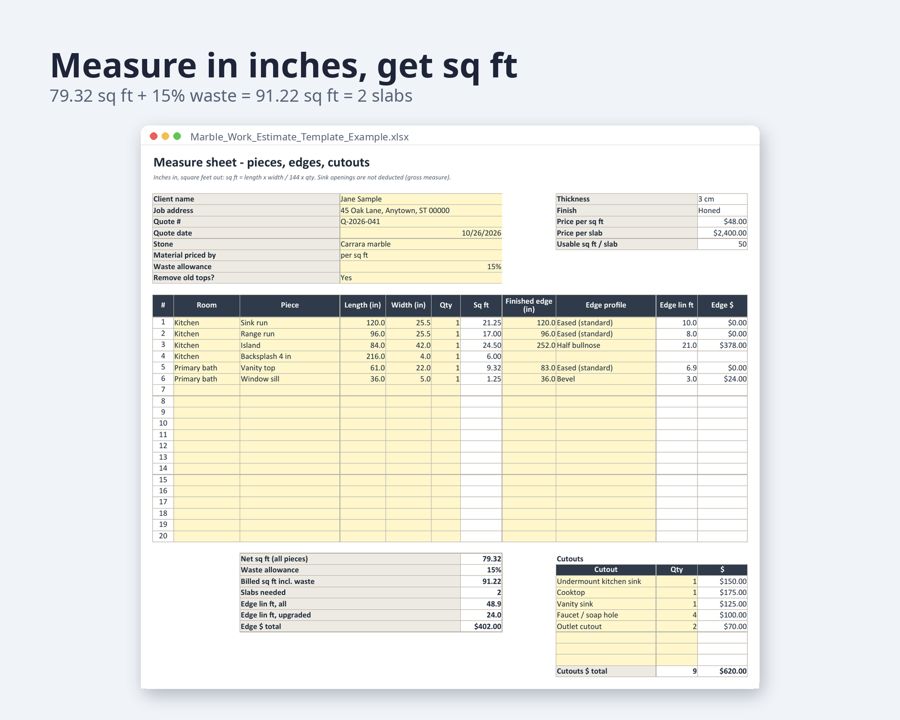900x720 pixels.
Task: Select the 'Sink run' piece cell
Action: pos(289,323)
